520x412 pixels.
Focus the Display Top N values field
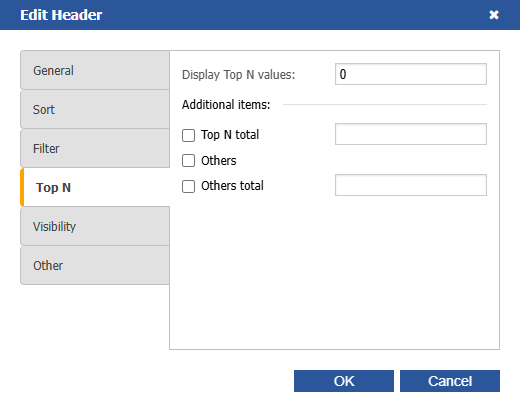pyautogui.click(x=411, y=74)
